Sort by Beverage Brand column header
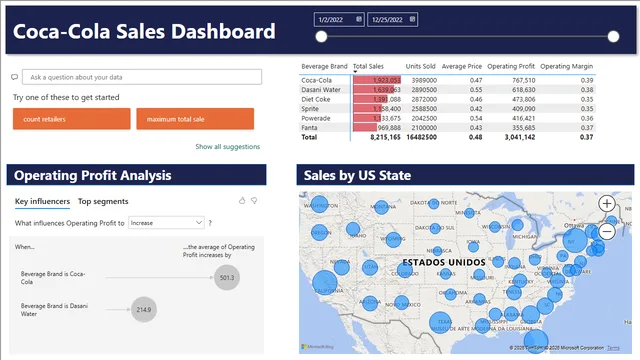This screenshot has height=360, width=640. coord(324,66)
